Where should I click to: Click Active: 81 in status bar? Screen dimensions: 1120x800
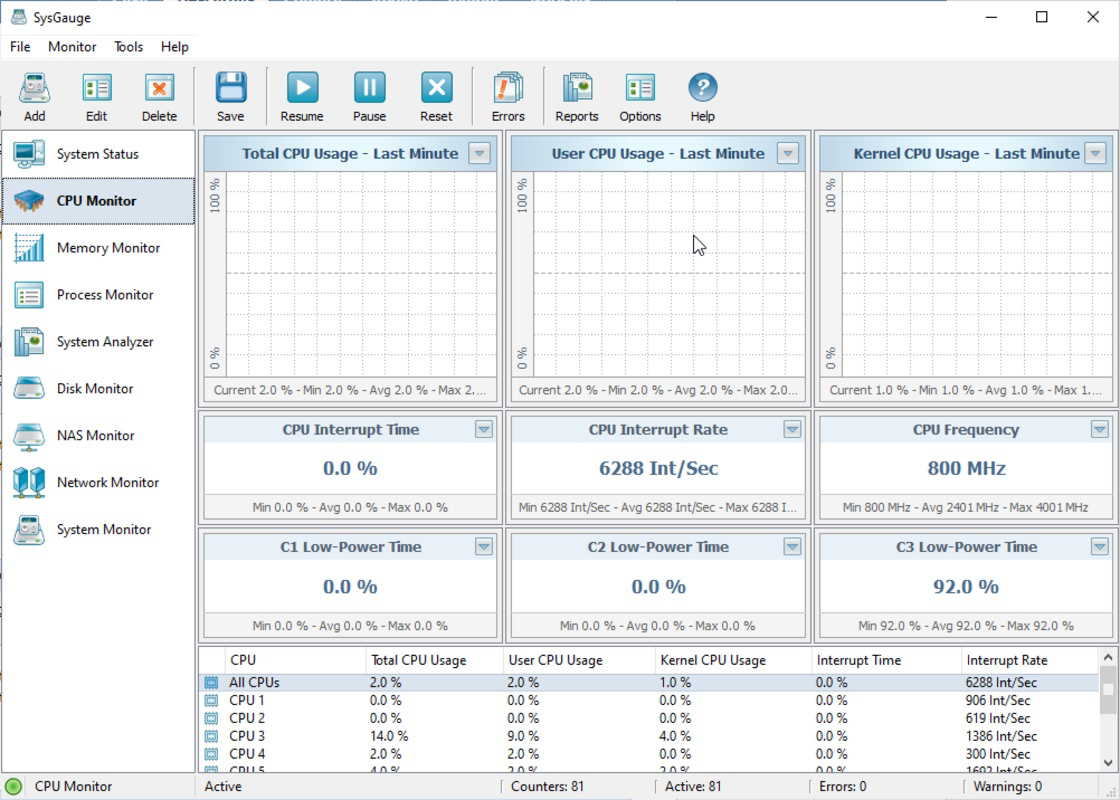click(696, 786)
